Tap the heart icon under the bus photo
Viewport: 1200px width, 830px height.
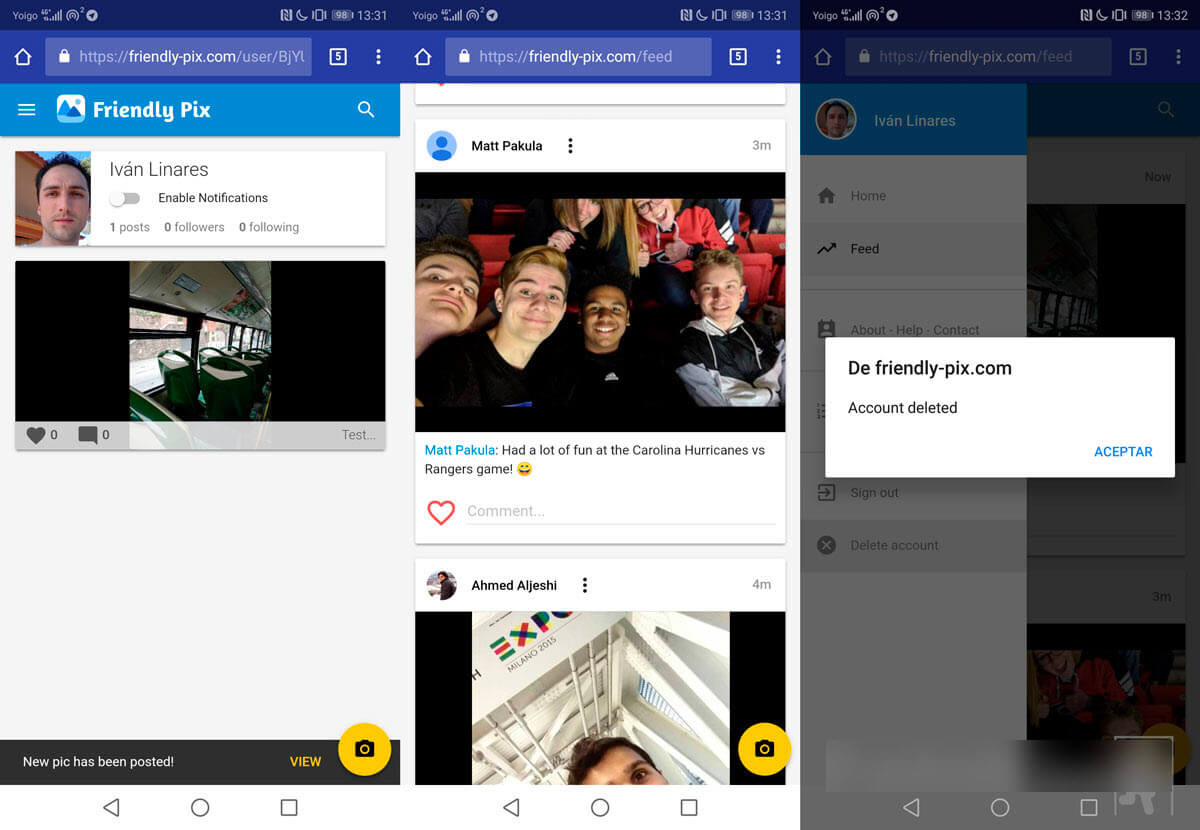coord(36,435)
